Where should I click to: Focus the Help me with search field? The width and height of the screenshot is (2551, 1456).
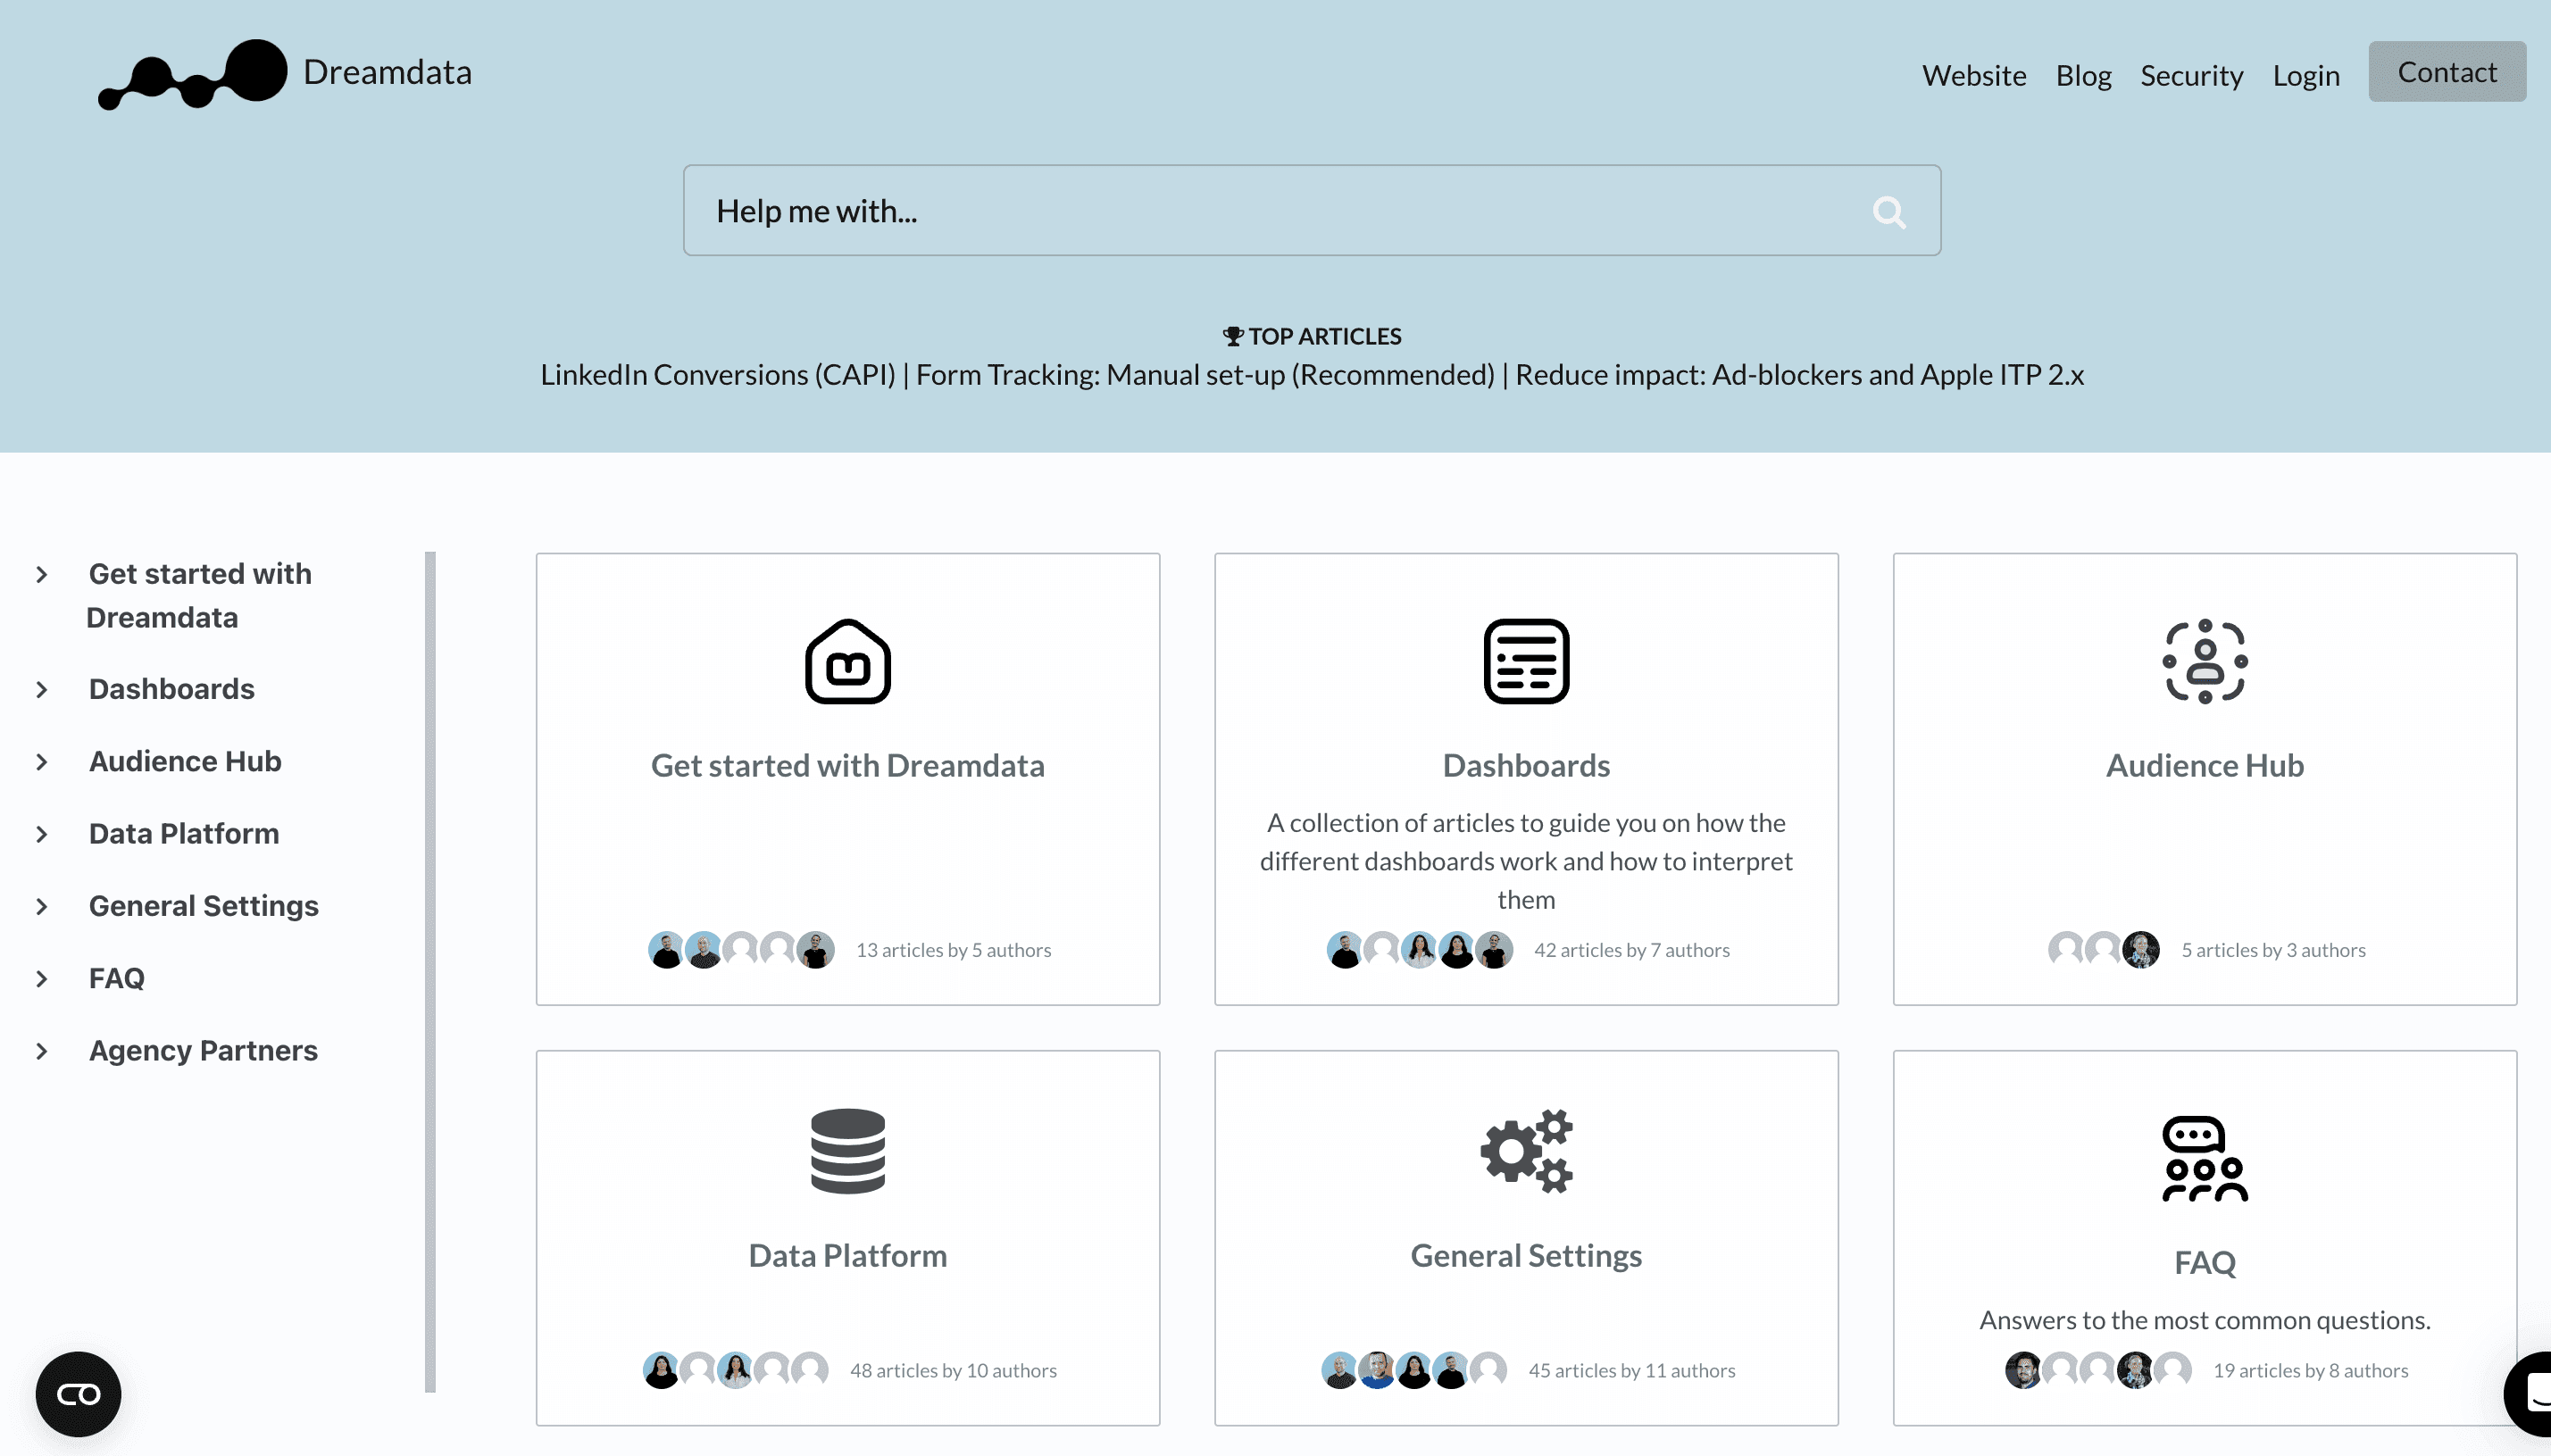[1311, 211]
